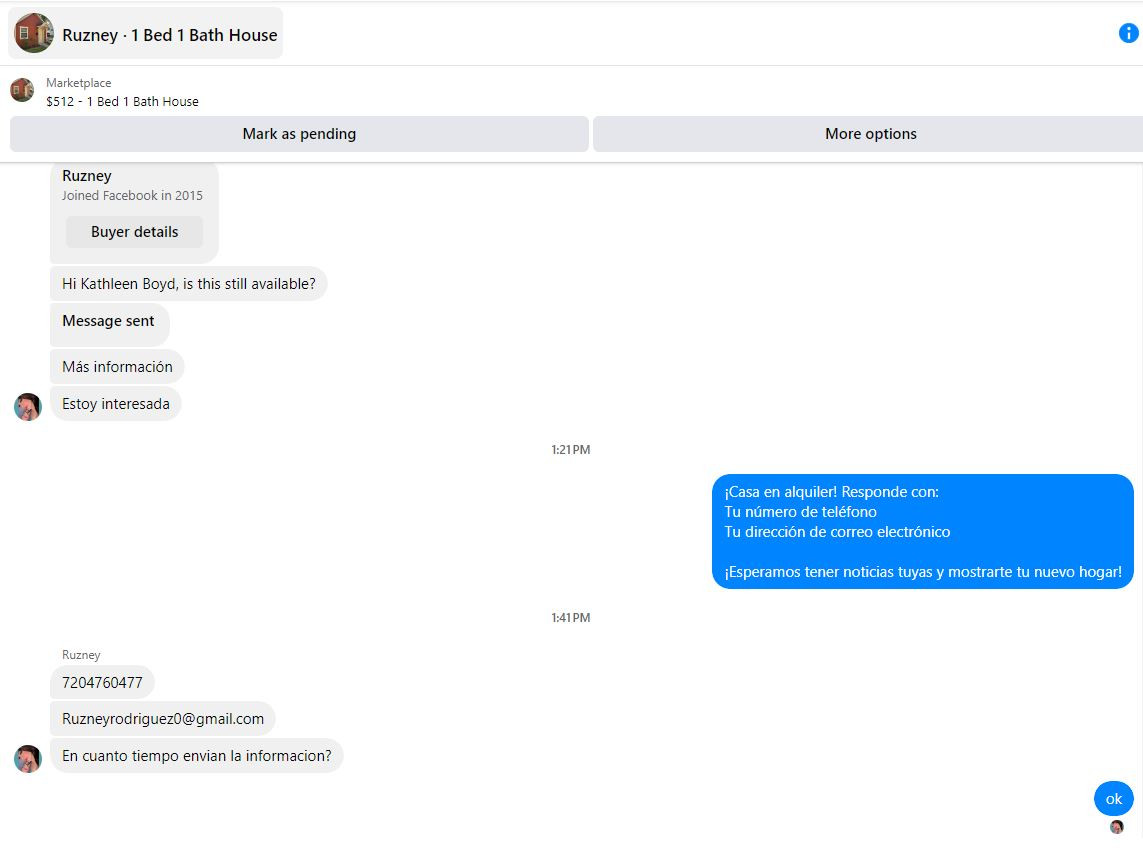This screenshot has width=1143, height=848.
Task: Click the 'Message sent' bubble
Action: click(x=109, y=324)
